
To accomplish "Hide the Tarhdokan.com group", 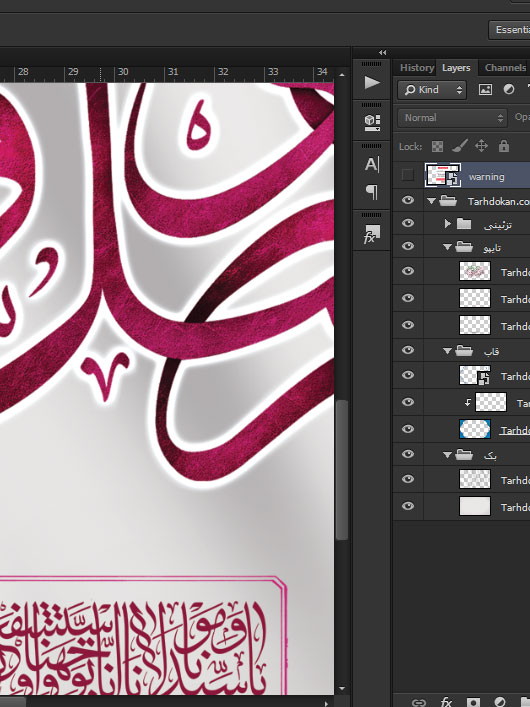I will tap(408, 200).
